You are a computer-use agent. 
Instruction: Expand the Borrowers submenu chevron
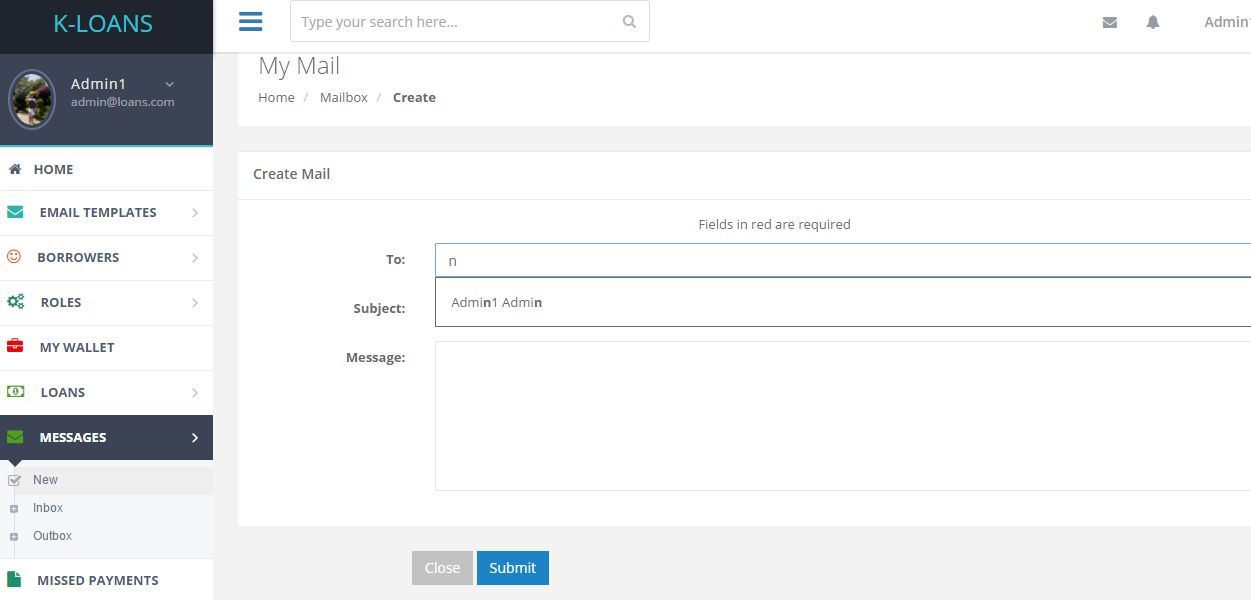(195, 258)
